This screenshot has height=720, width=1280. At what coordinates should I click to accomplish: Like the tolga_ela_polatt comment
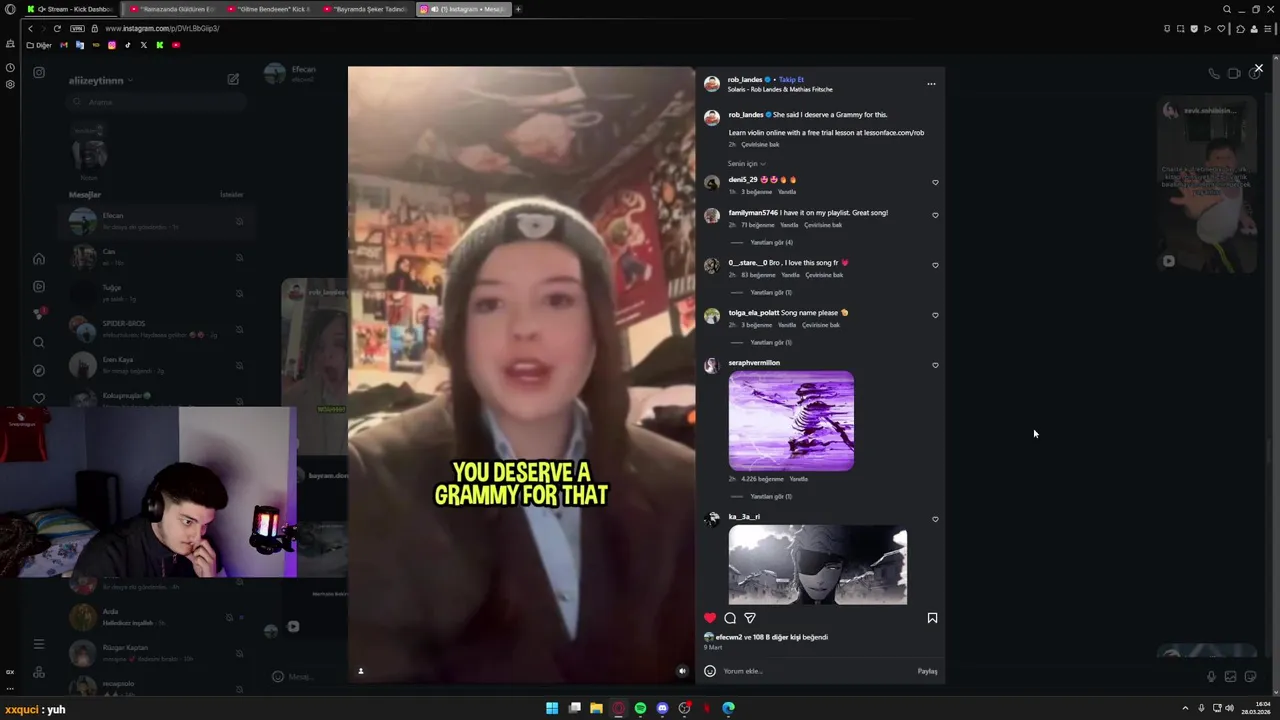tap(935, 315)
